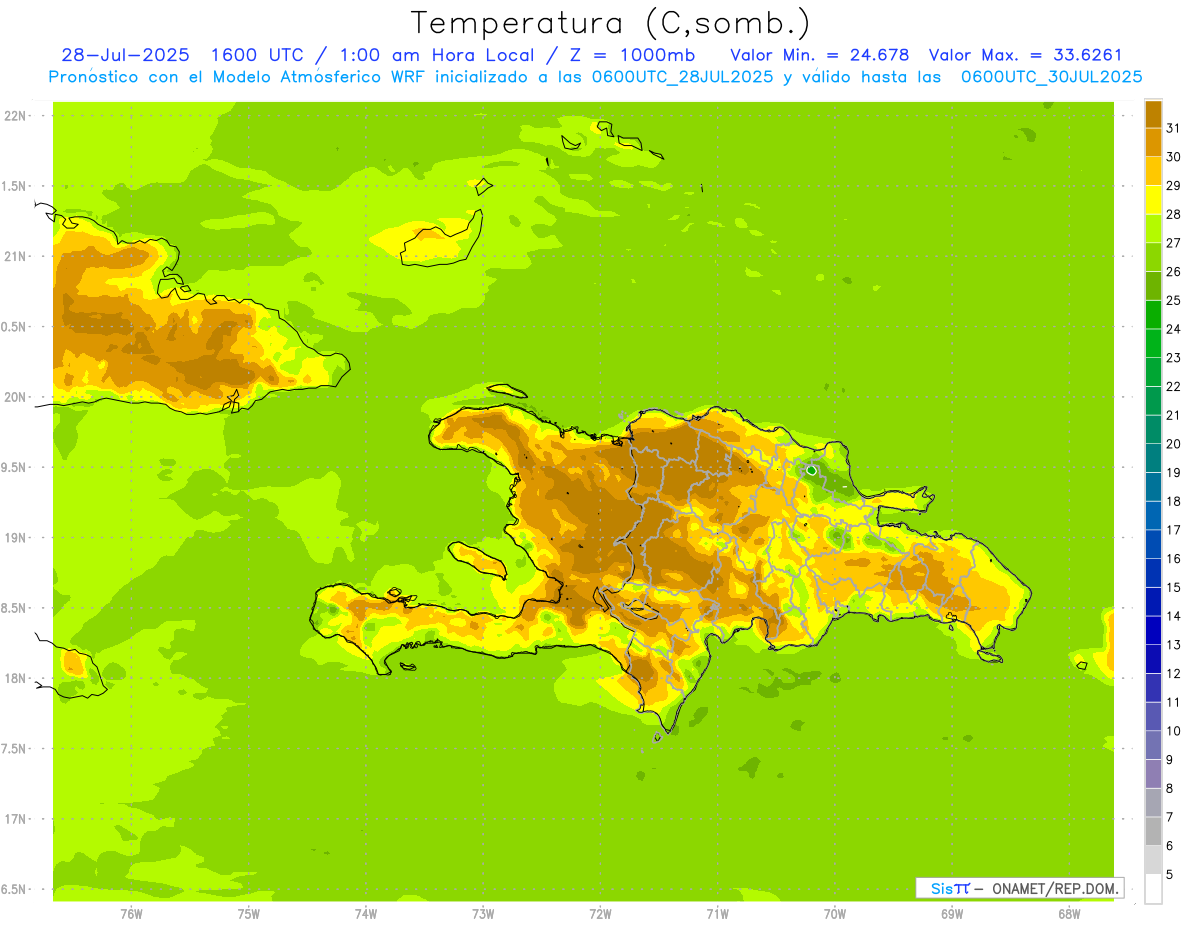
Task: Click the "1.5N" latitude label
Action: [x=14, y=186]
